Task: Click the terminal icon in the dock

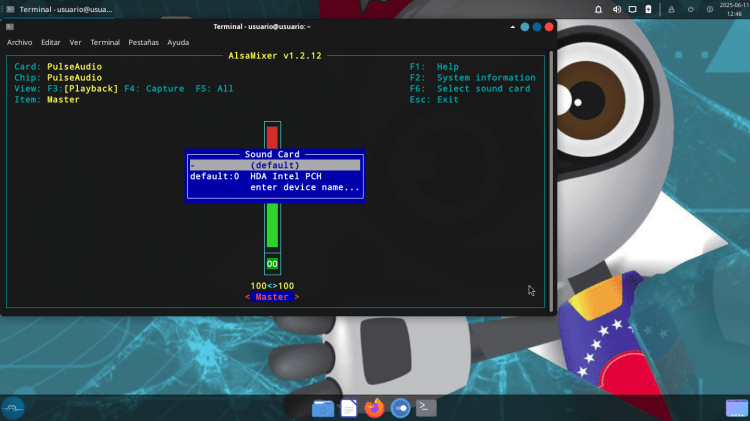Action: [426, 407]
